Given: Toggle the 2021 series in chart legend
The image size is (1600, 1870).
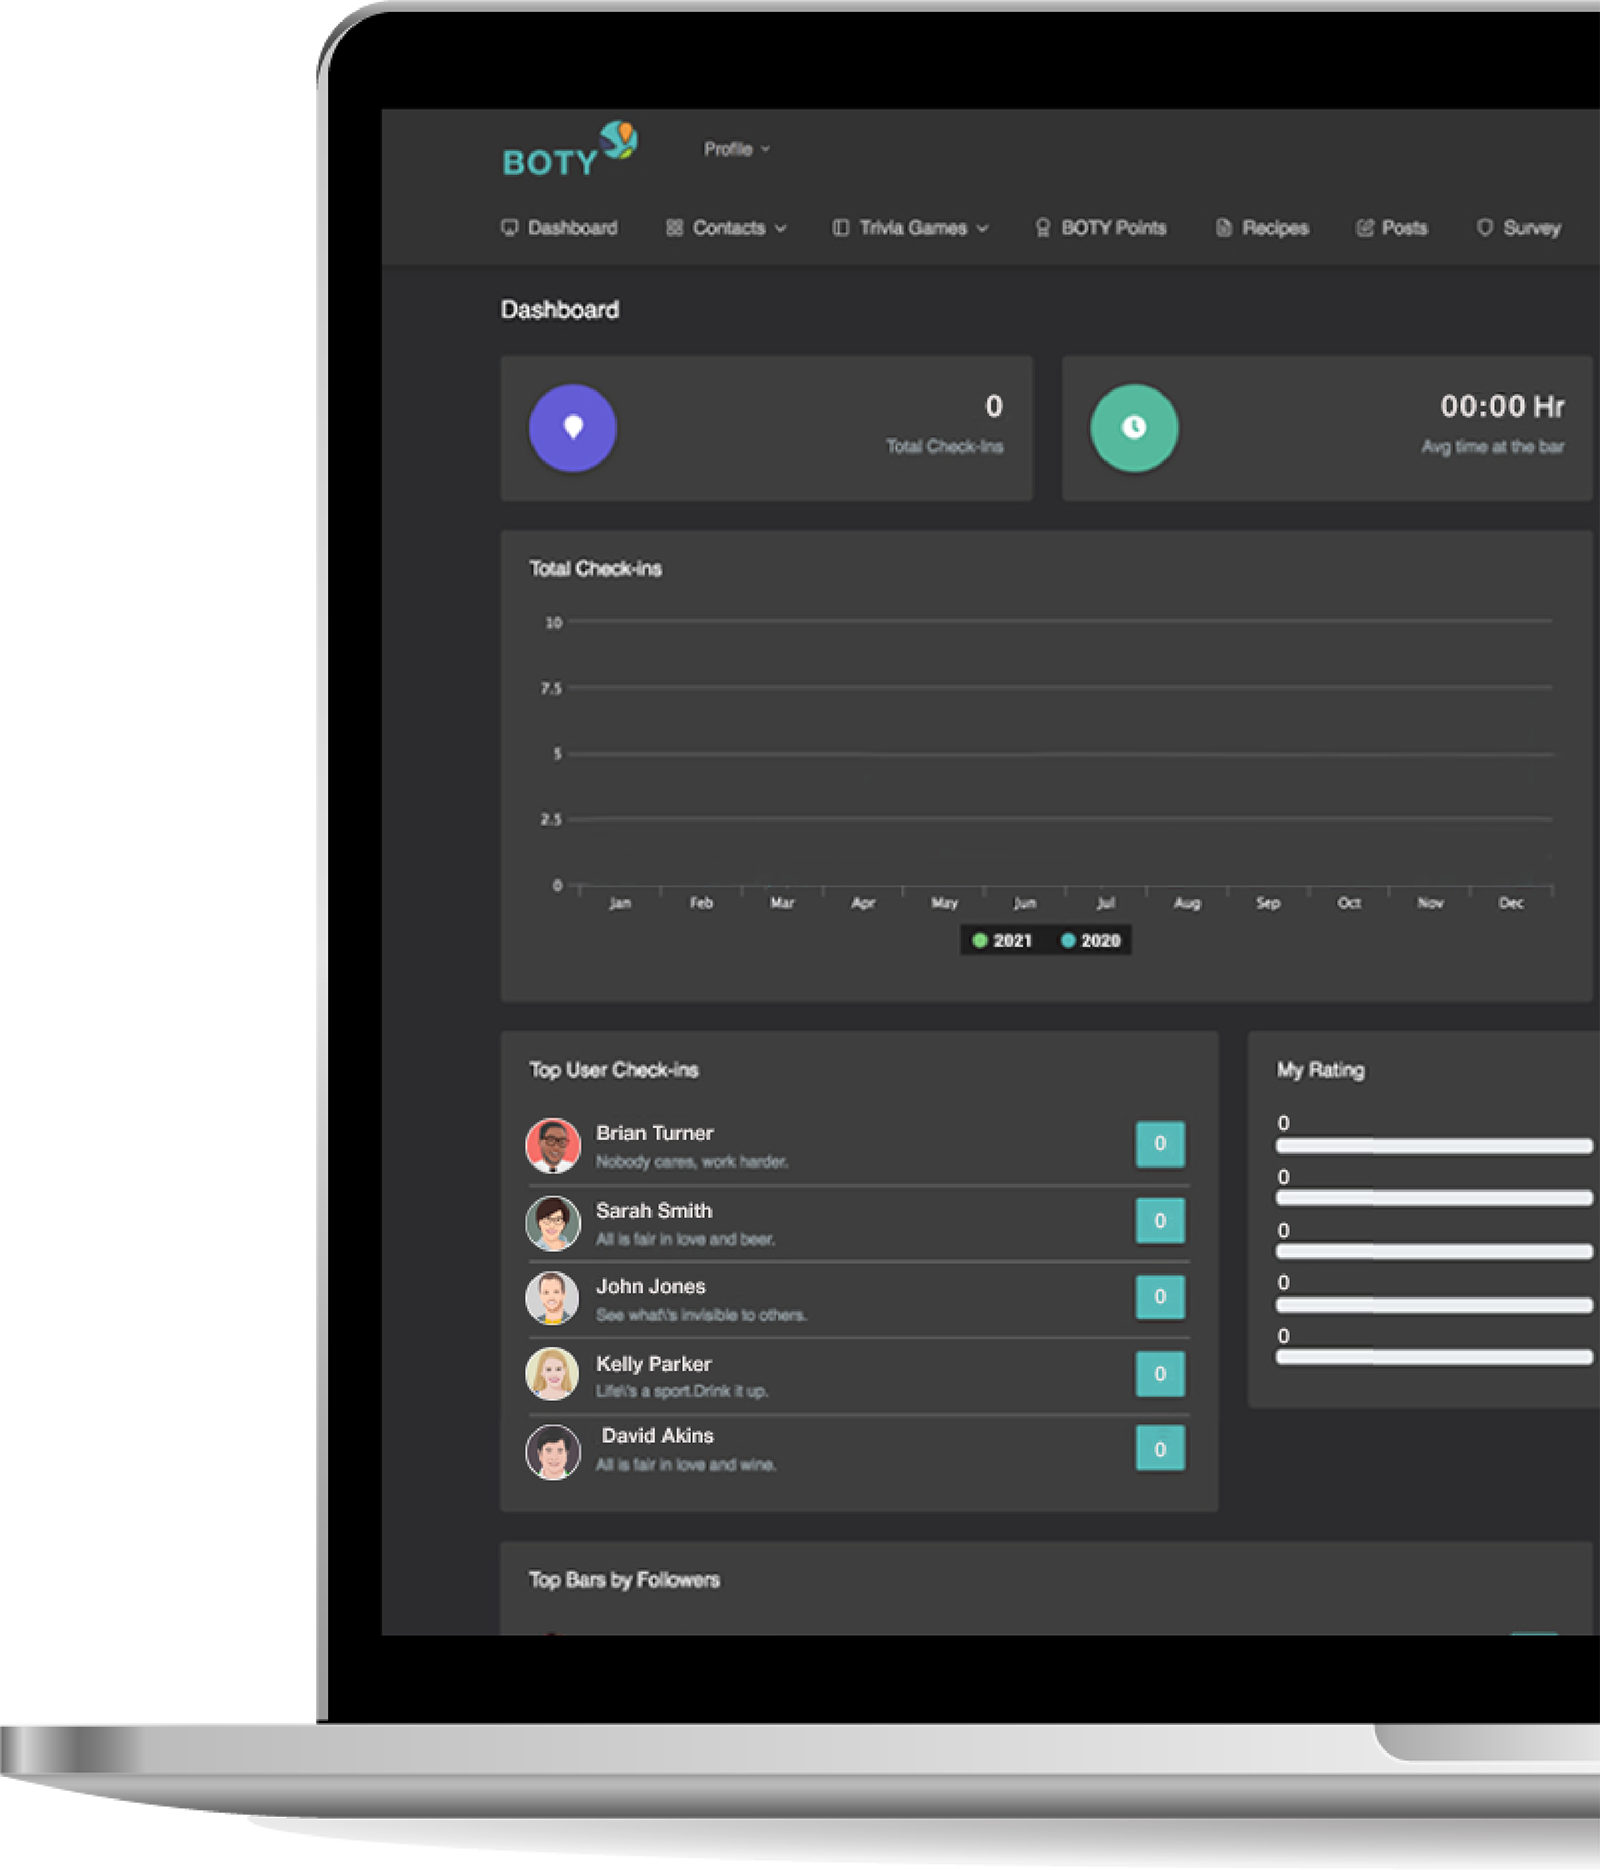Looking at the screenshot, I should click(x=1002, y=941).
